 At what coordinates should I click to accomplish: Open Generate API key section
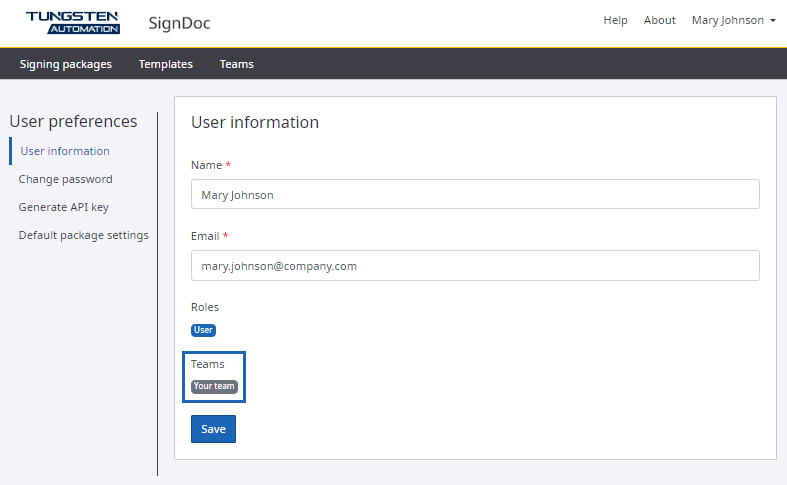point(64,207)
